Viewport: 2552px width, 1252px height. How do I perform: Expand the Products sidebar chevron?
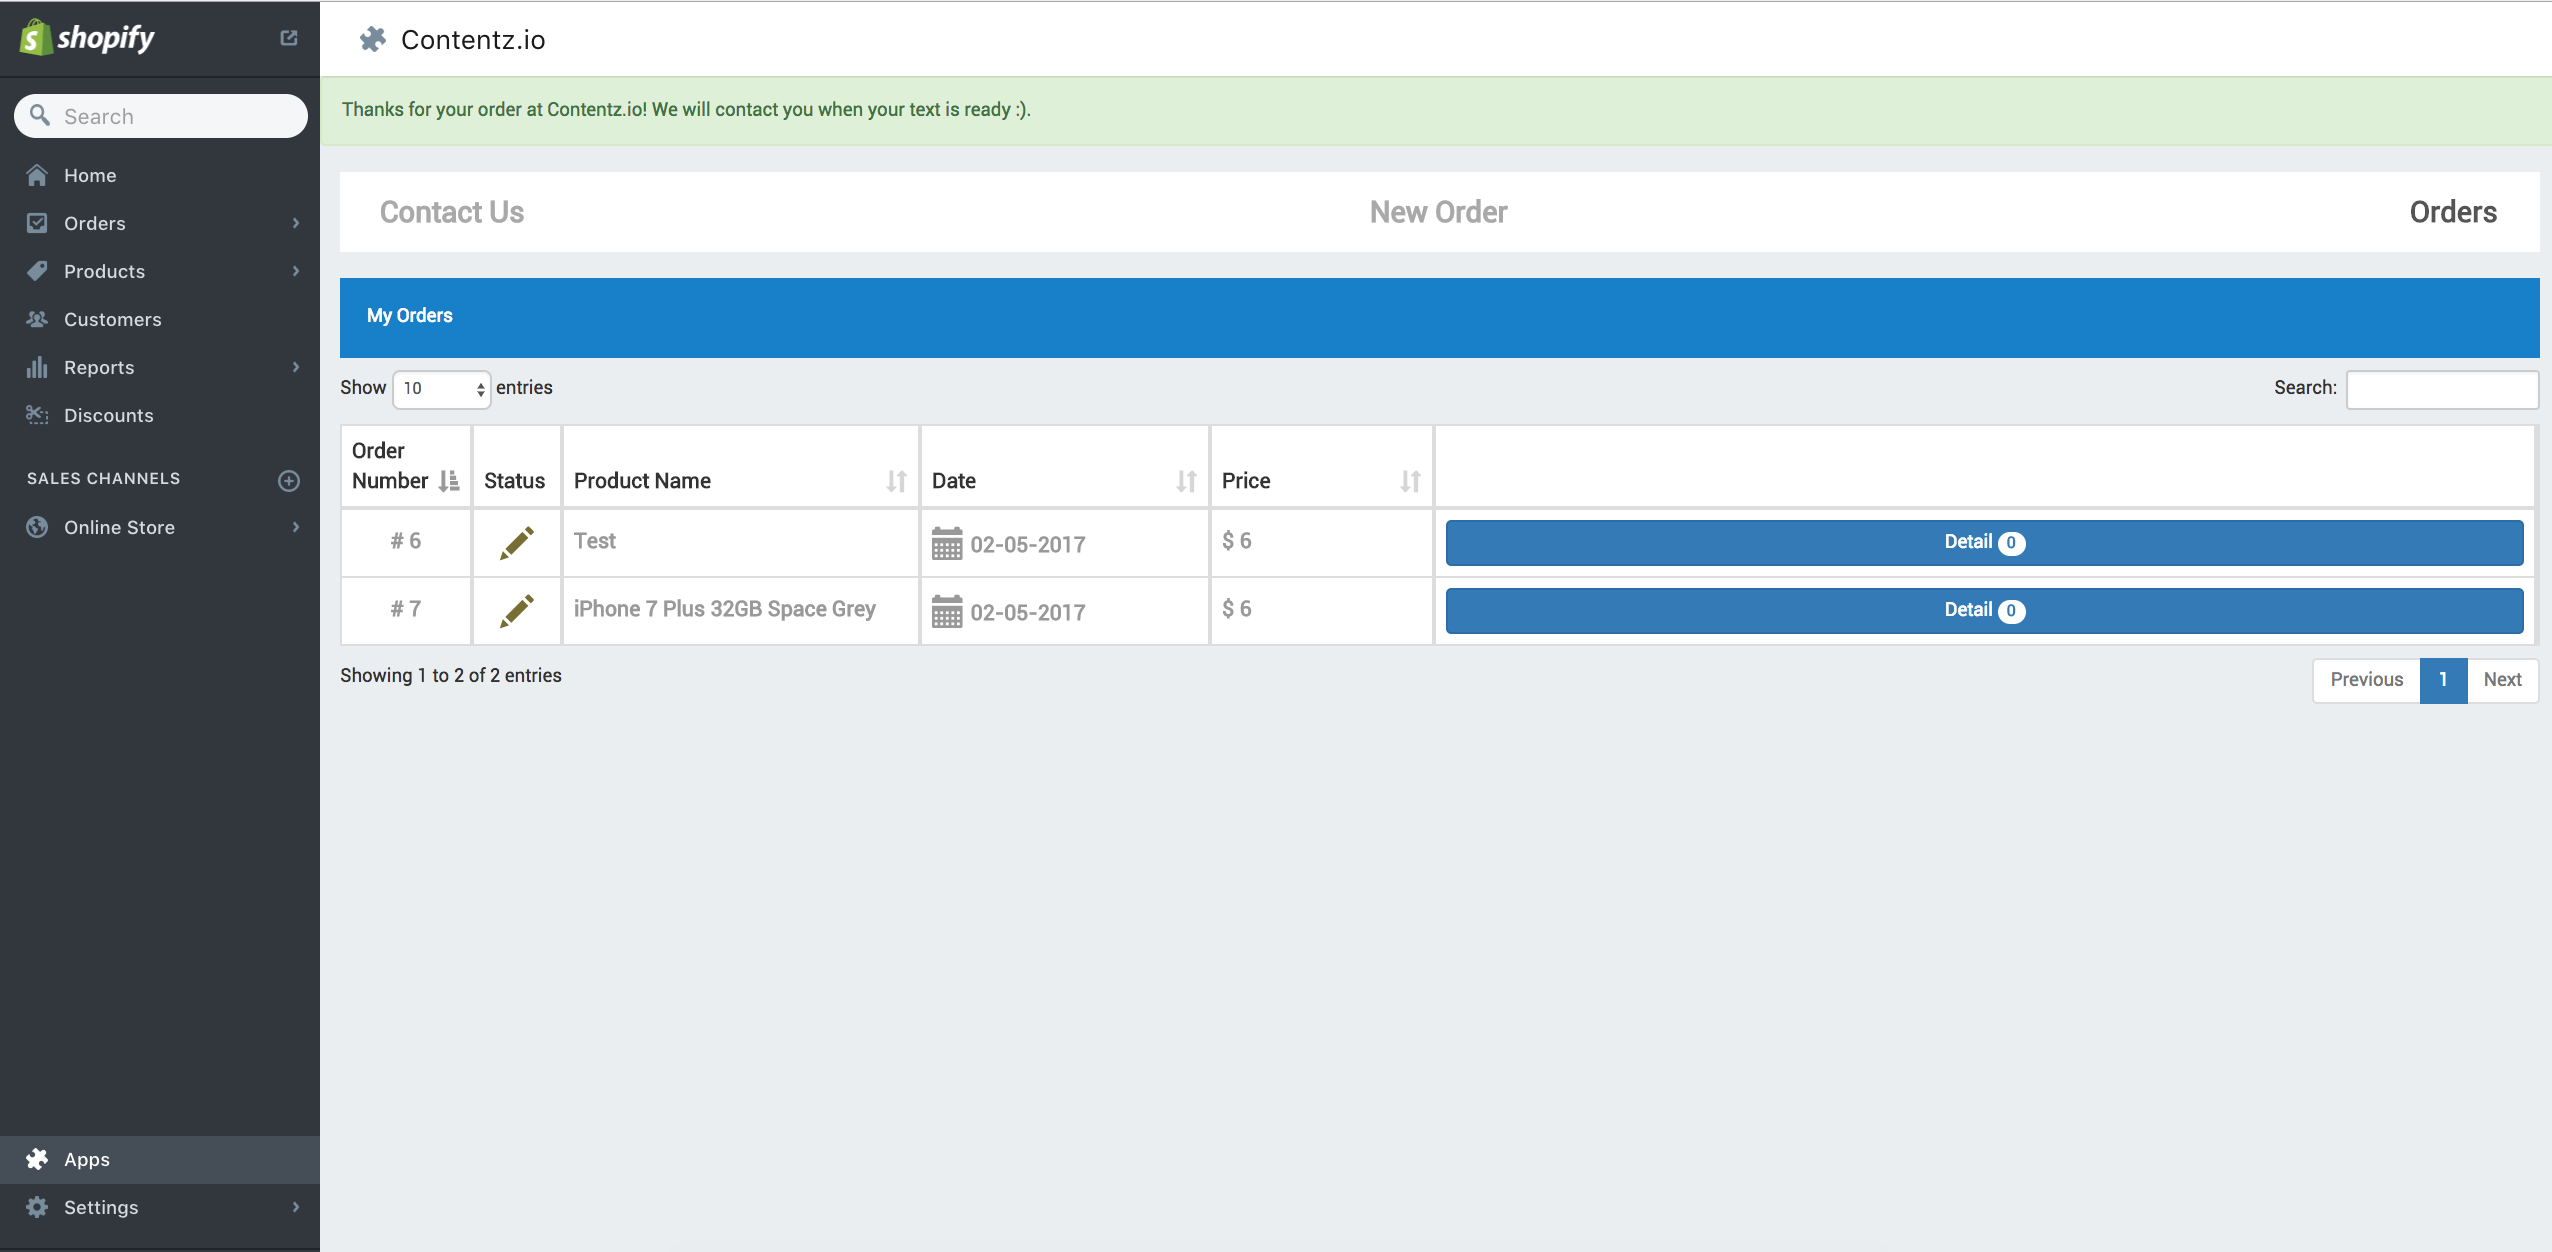point(296,271)
